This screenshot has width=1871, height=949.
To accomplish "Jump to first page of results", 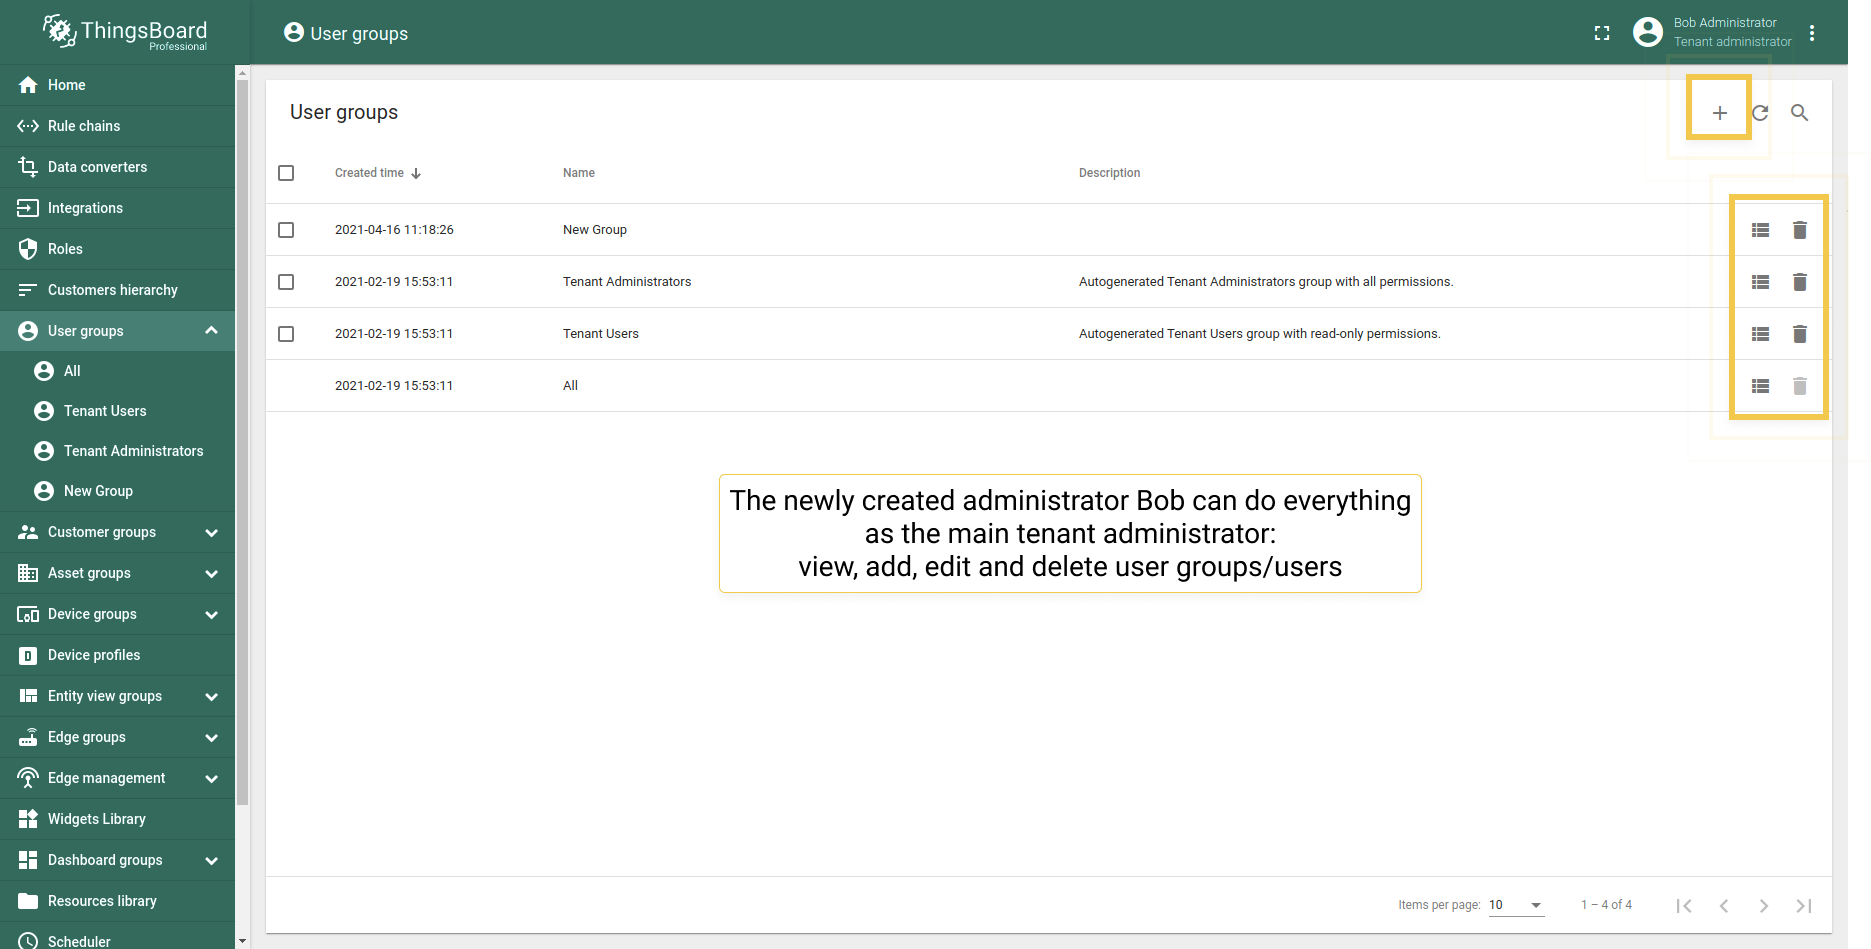I will [1684, 905].
